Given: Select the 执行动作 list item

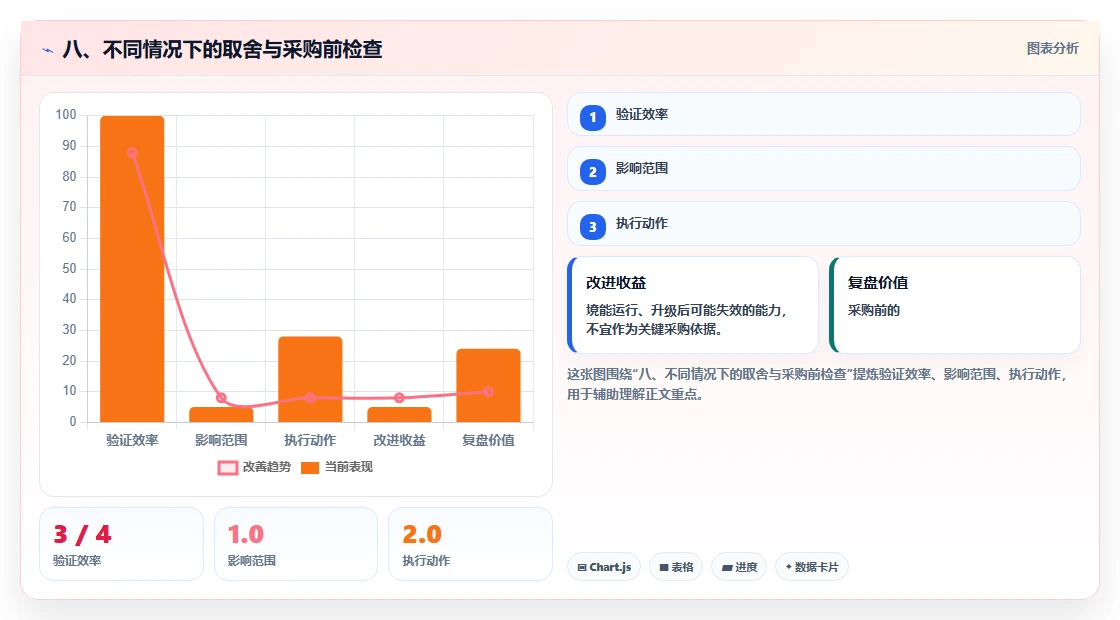Looking at the screenshot, I should click(x=824, y=224).
